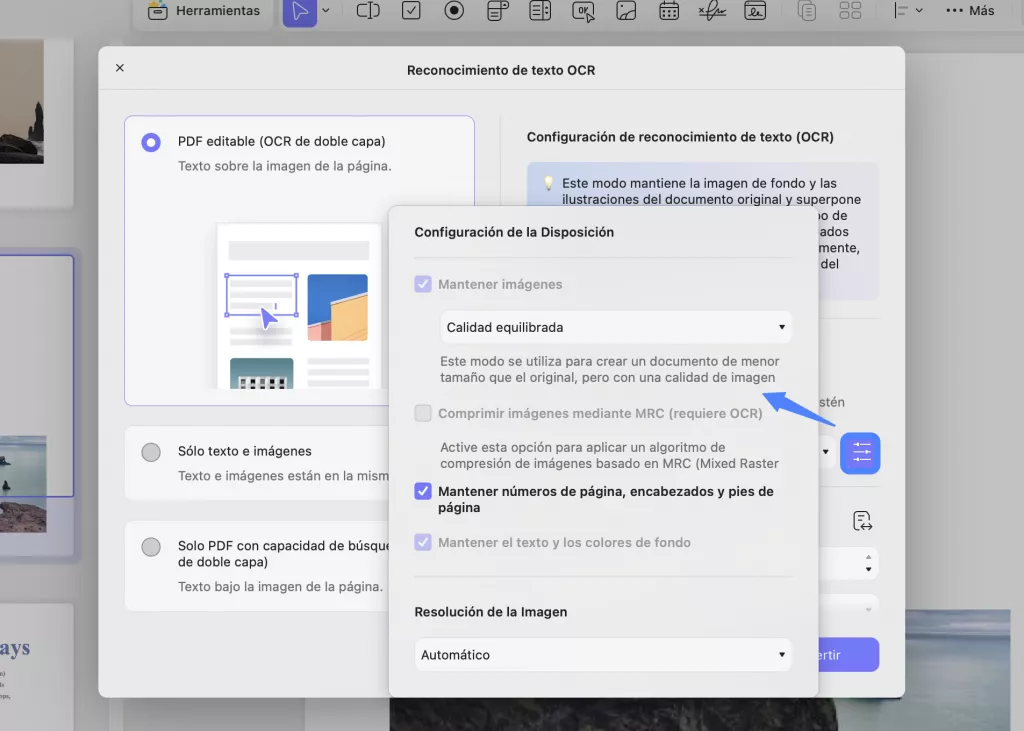Select the arrow pointer tool
The width and height of the screenshot is (1024, 731).
coord(300,11)
